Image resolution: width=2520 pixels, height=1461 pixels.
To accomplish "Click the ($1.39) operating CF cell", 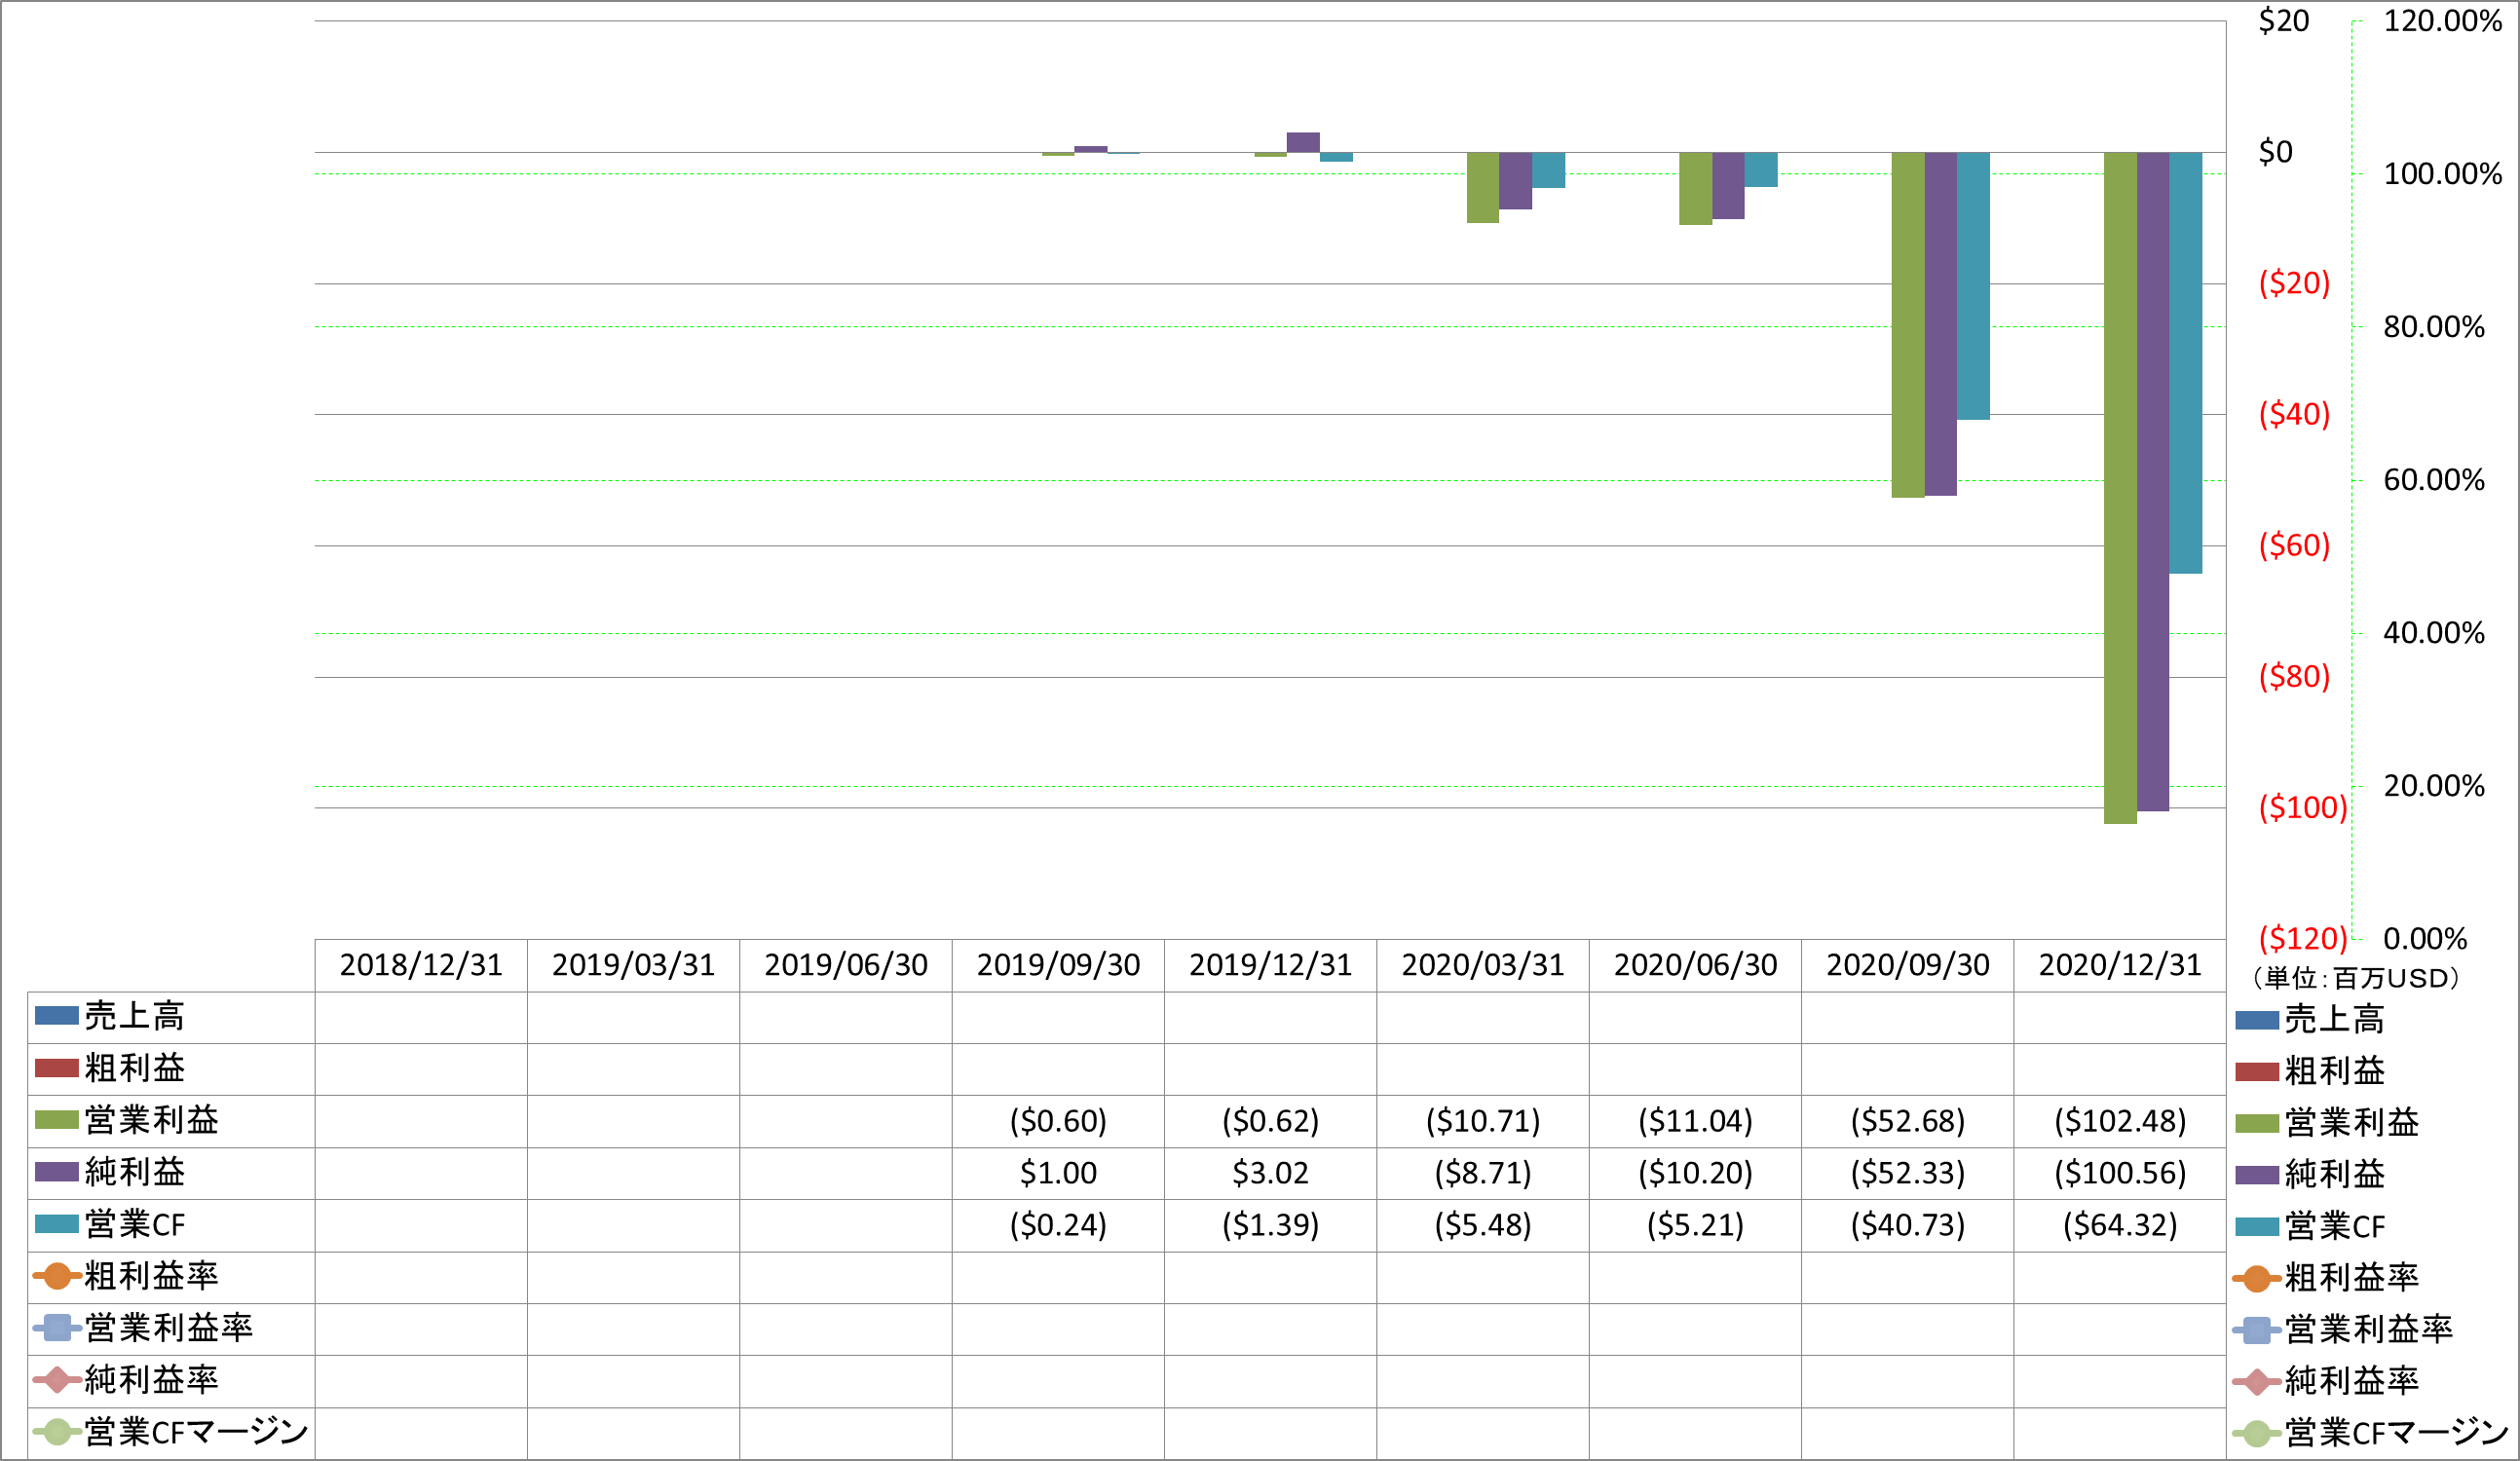I will coord(1270,1225).
